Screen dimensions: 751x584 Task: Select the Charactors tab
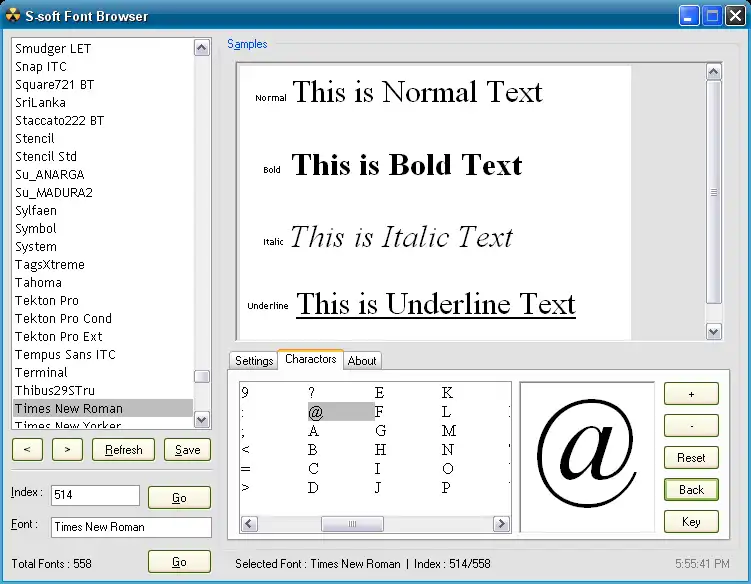click(x=310, y=359)
